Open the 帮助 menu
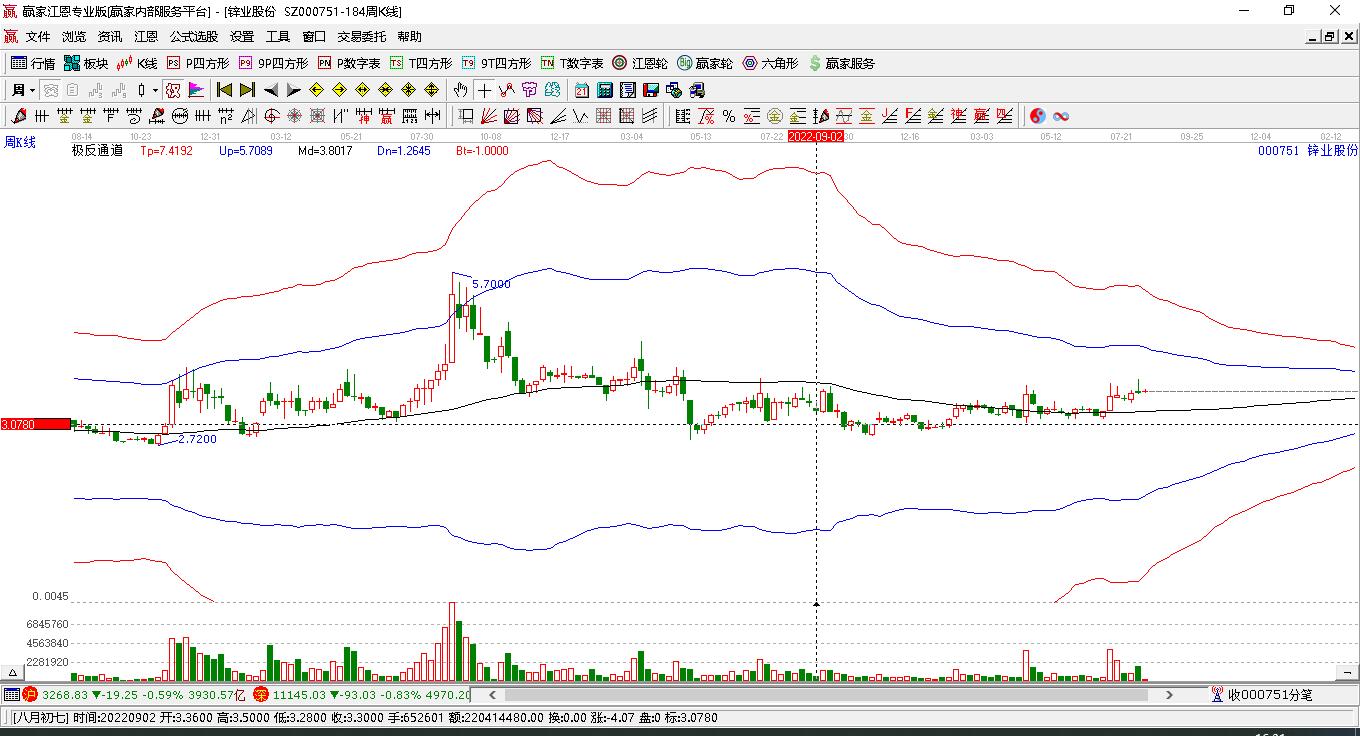This screenshot has width=1360, height=736. pyautogui.click(x=409, y=37)
